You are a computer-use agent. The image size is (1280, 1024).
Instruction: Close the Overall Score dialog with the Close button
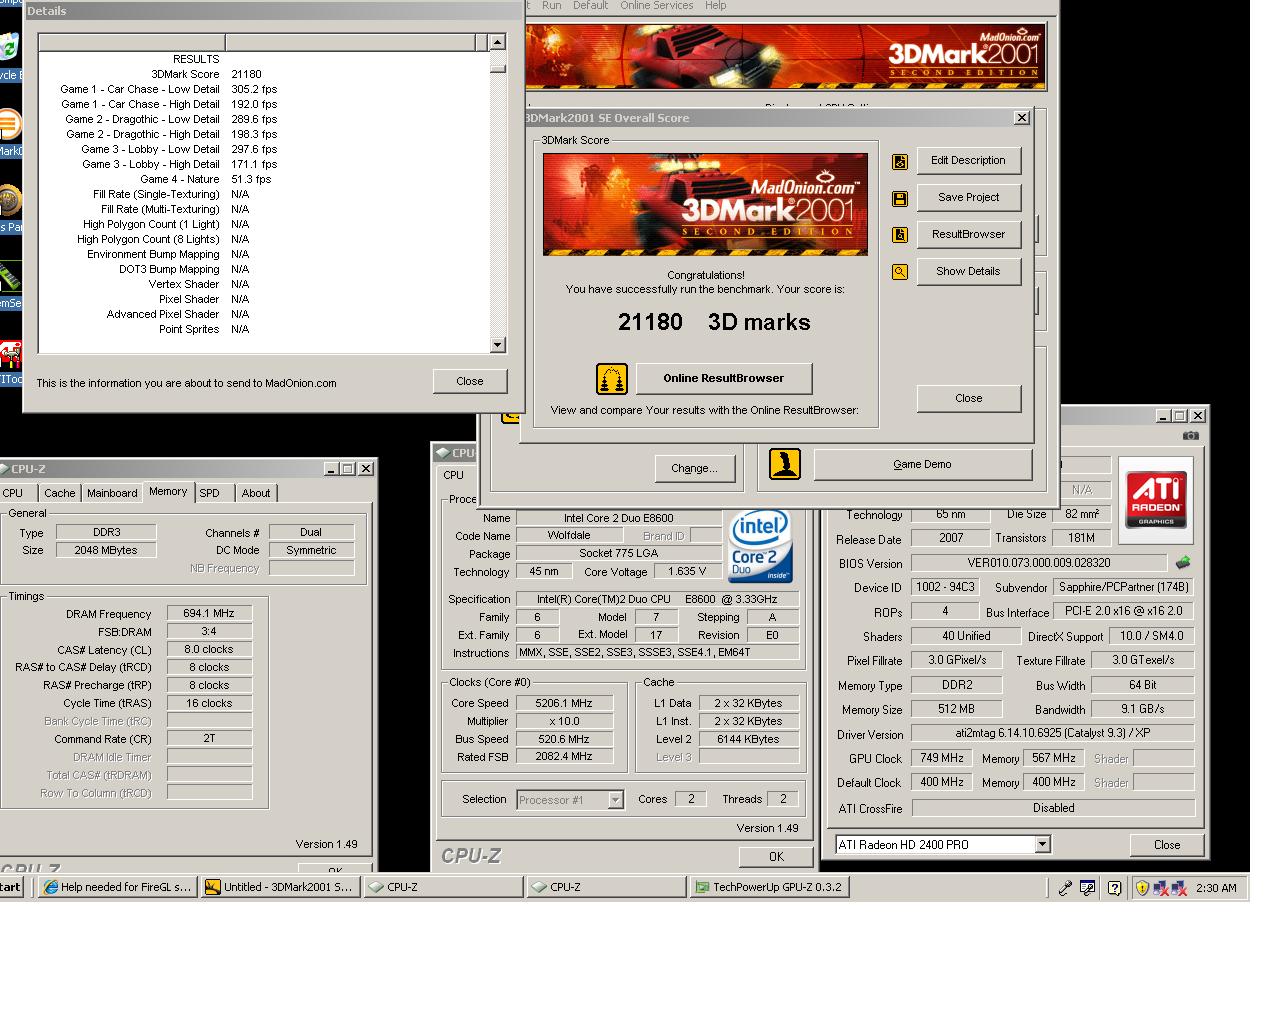tap(968, 399)
